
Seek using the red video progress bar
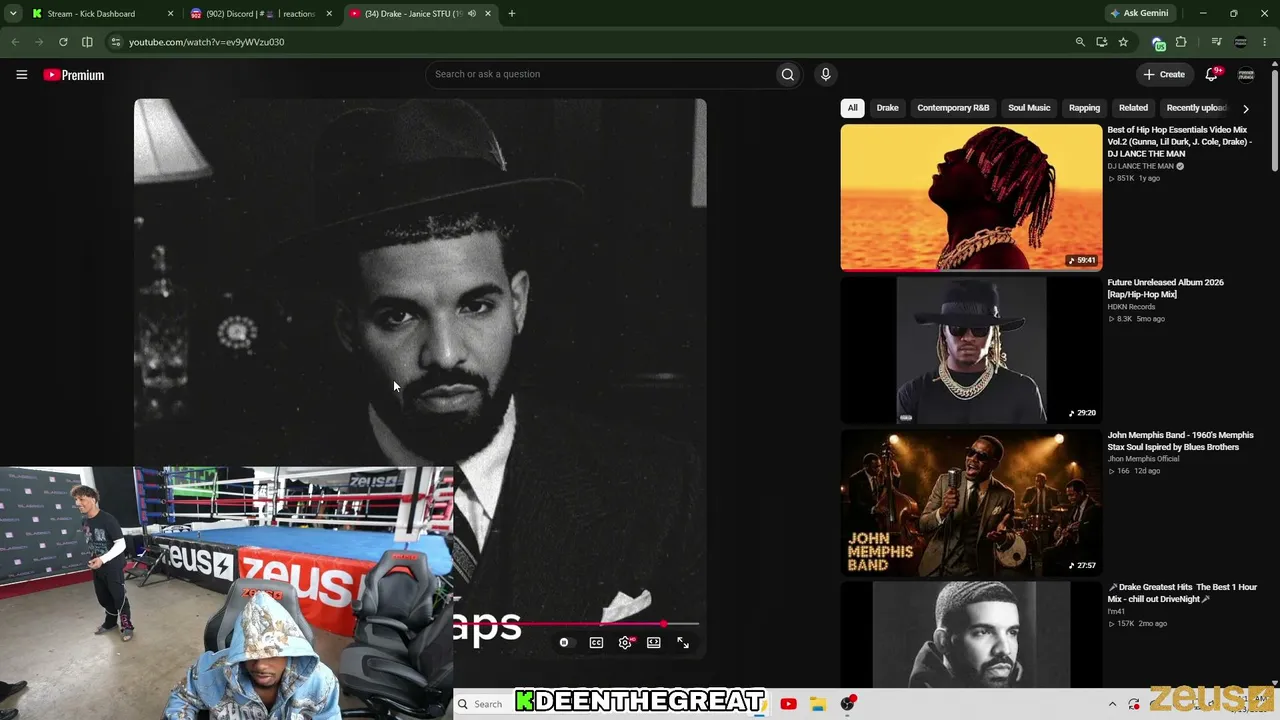(x=575, y=624)
